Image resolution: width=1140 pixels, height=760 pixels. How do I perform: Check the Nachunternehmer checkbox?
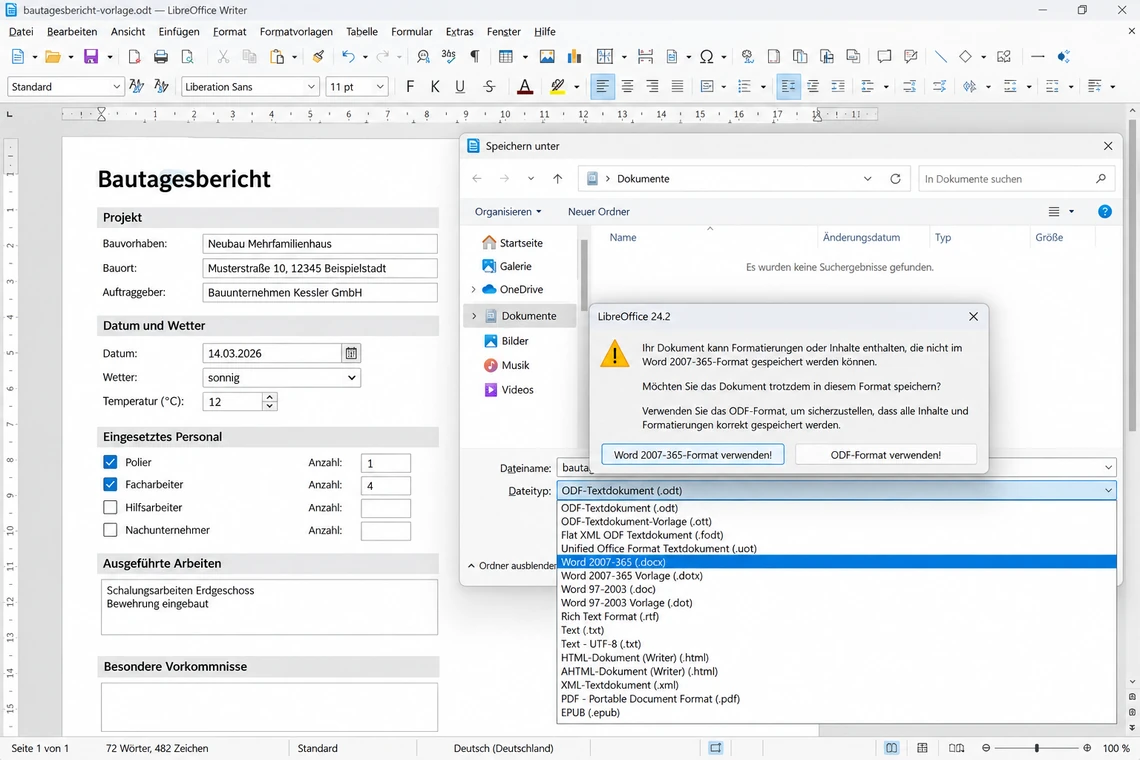point(110,530)
